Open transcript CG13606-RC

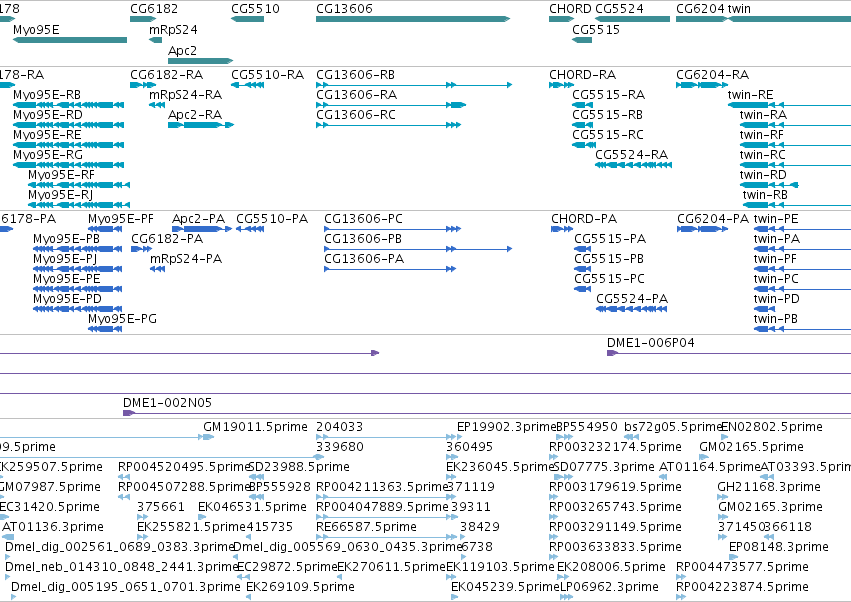pyautogui.click(x=355, y=115)
